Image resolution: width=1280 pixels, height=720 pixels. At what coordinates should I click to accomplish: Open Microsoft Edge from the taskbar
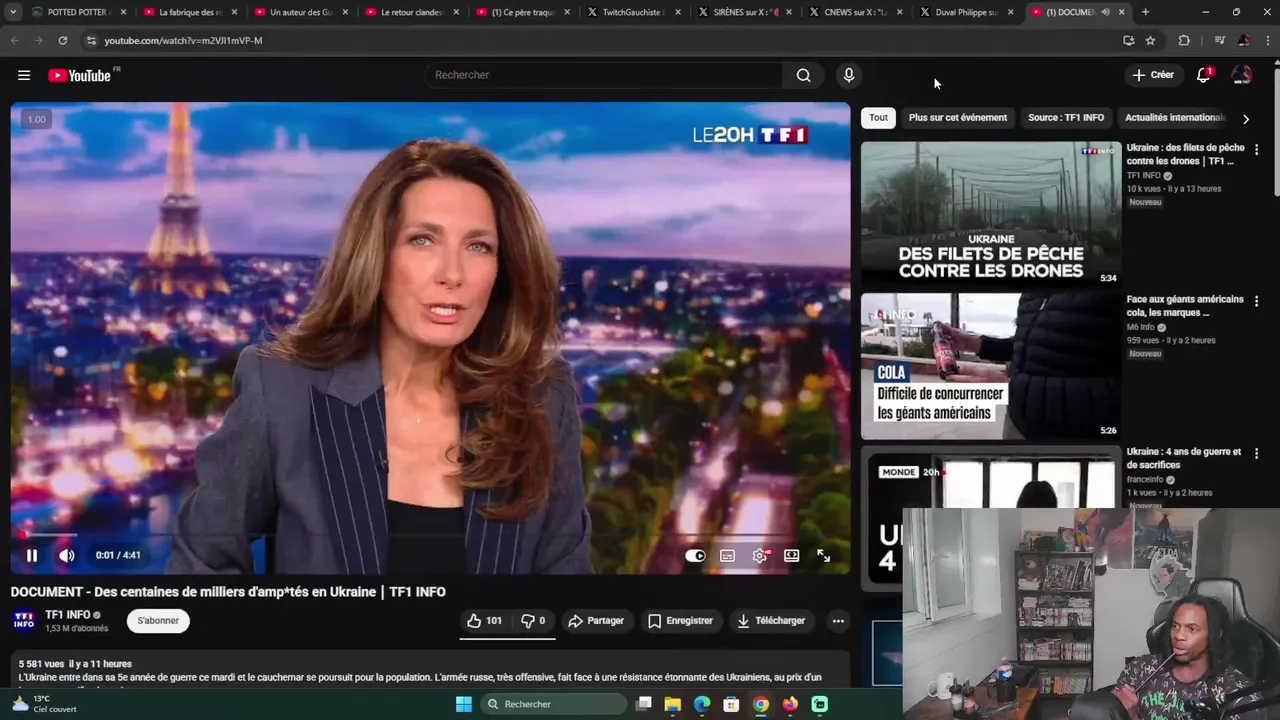(x=702, y=704)
